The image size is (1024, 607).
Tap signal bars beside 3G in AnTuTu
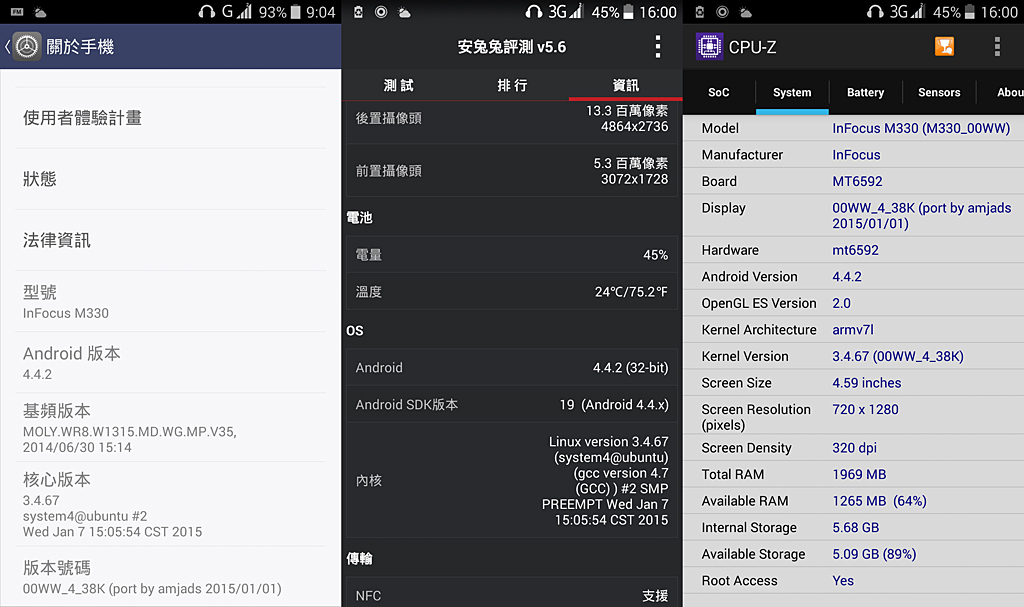click(576, 12)
